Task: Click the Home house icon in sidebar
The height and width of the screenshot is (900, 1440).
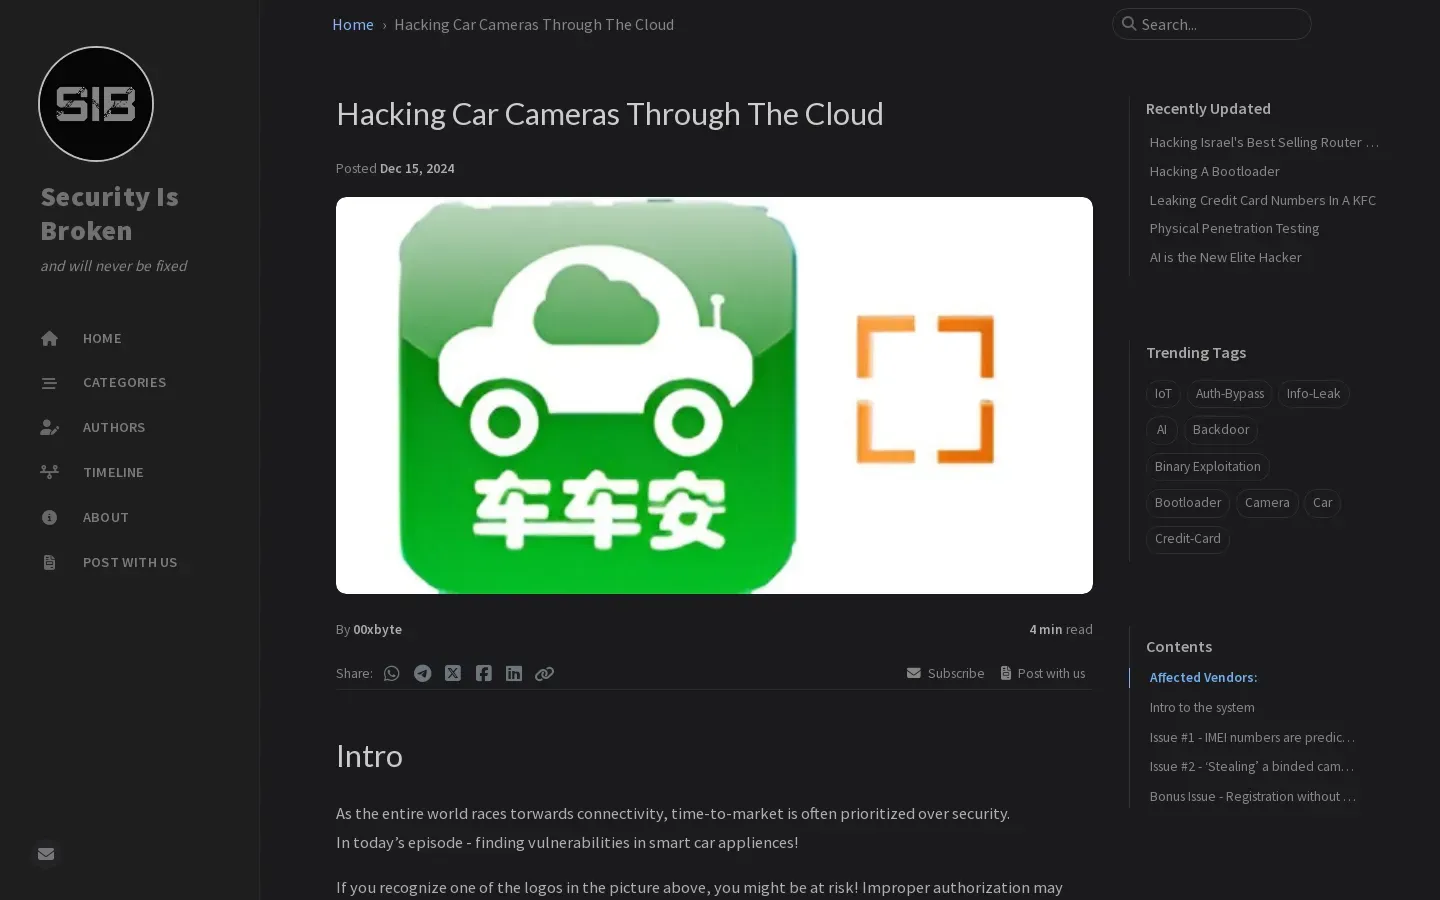Action: tap(49, 339)
